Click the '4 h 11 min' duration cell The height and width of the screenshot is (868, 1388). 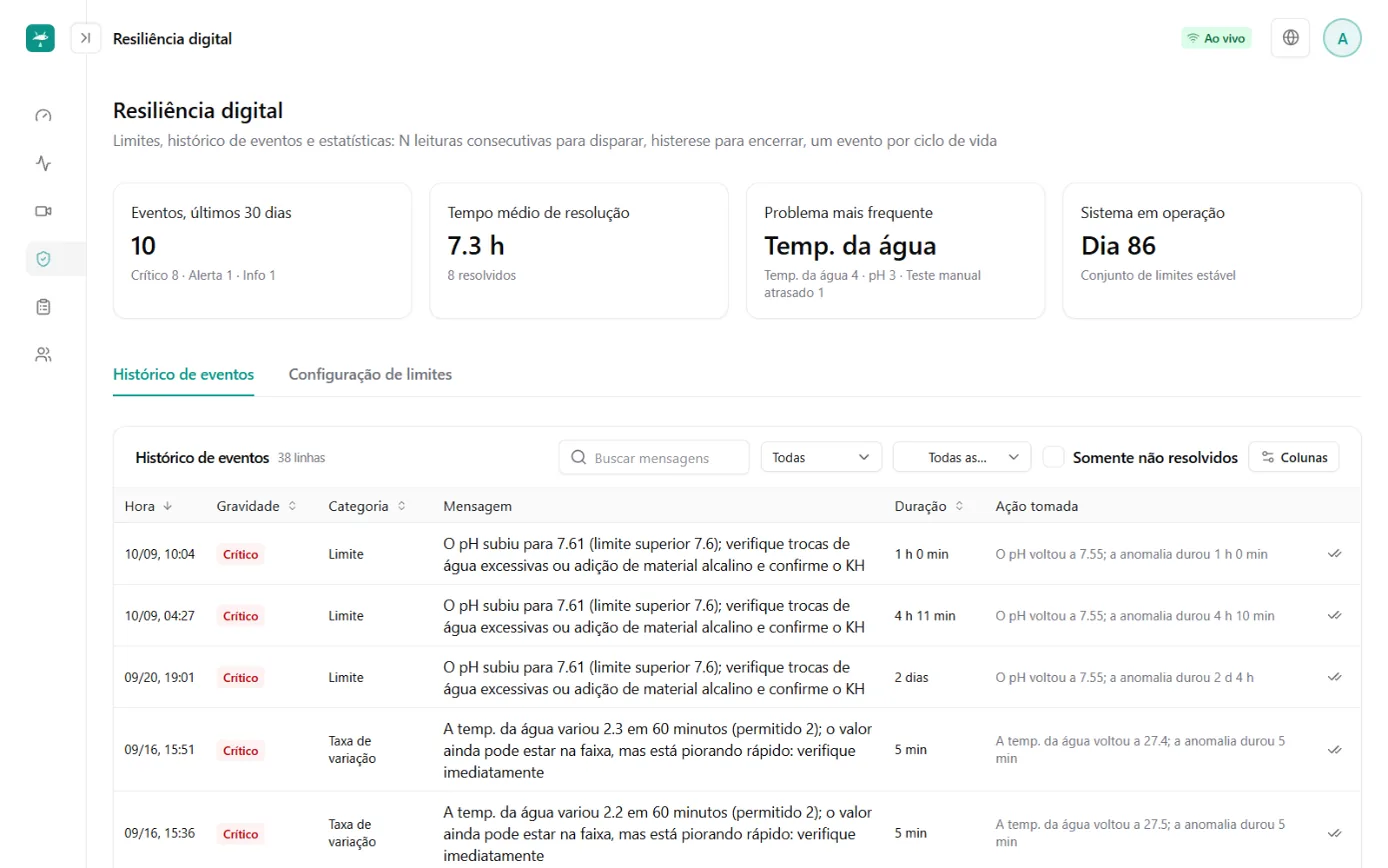[925, 616]
